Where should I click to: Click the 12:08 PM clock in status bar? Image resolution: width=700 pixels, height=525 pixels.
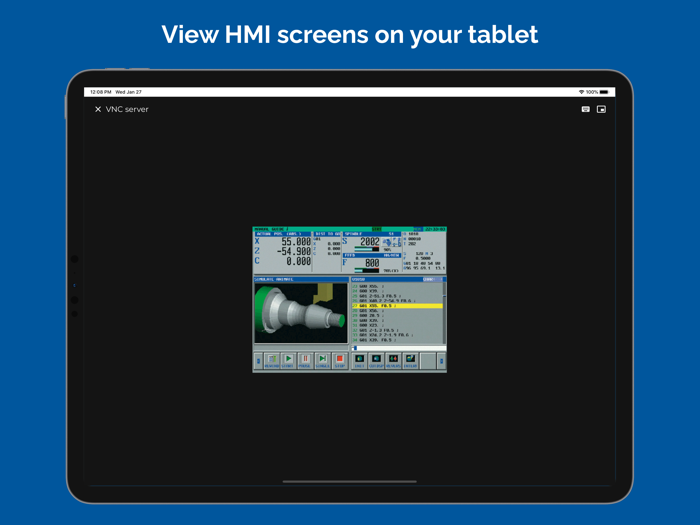point(100,92)
